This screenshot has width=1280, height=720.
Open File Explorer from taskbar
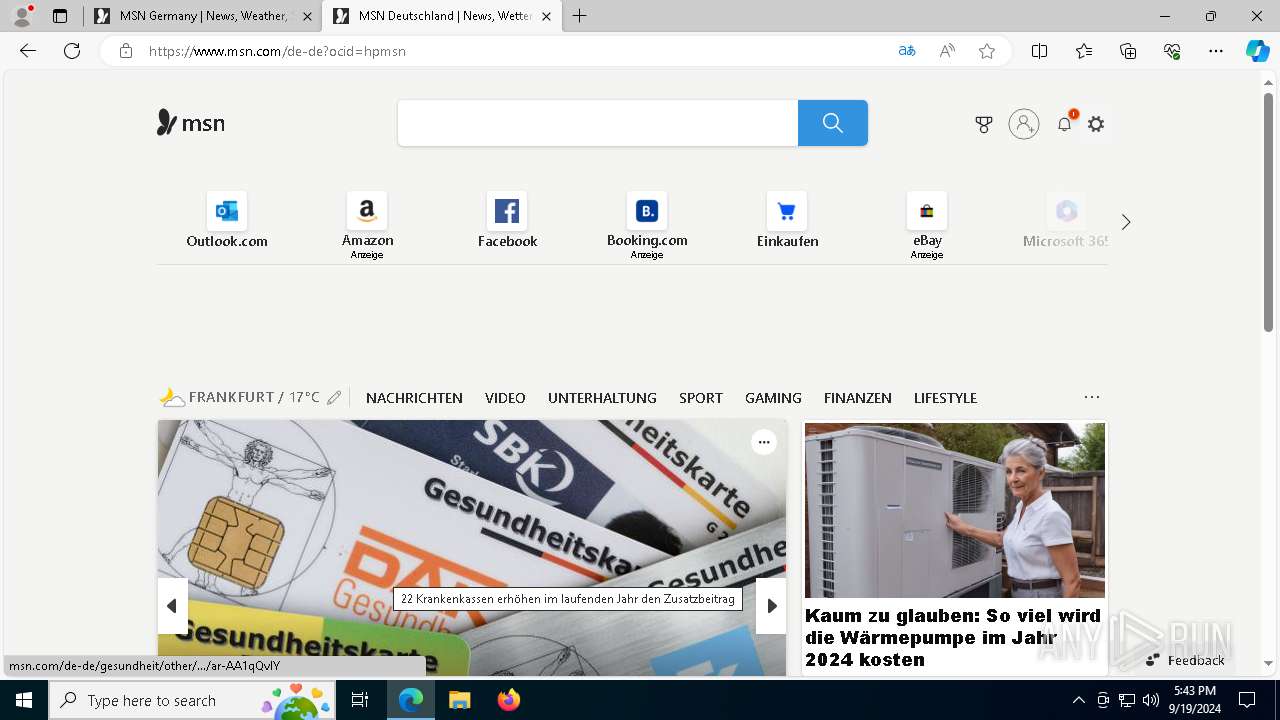point(459,700)
